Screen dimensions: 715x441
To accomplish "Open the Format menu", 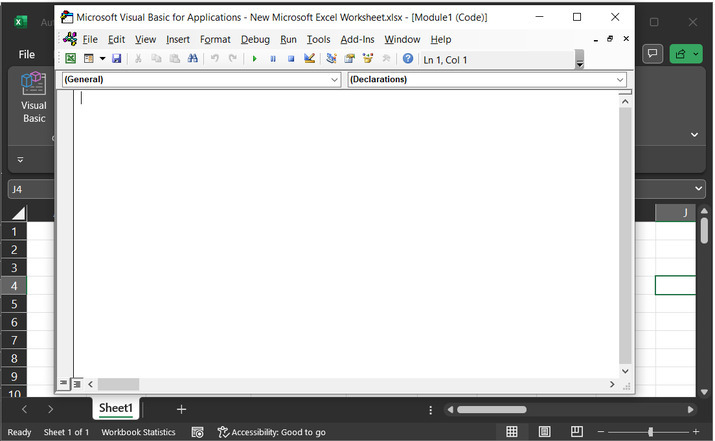I will [215, 40].
